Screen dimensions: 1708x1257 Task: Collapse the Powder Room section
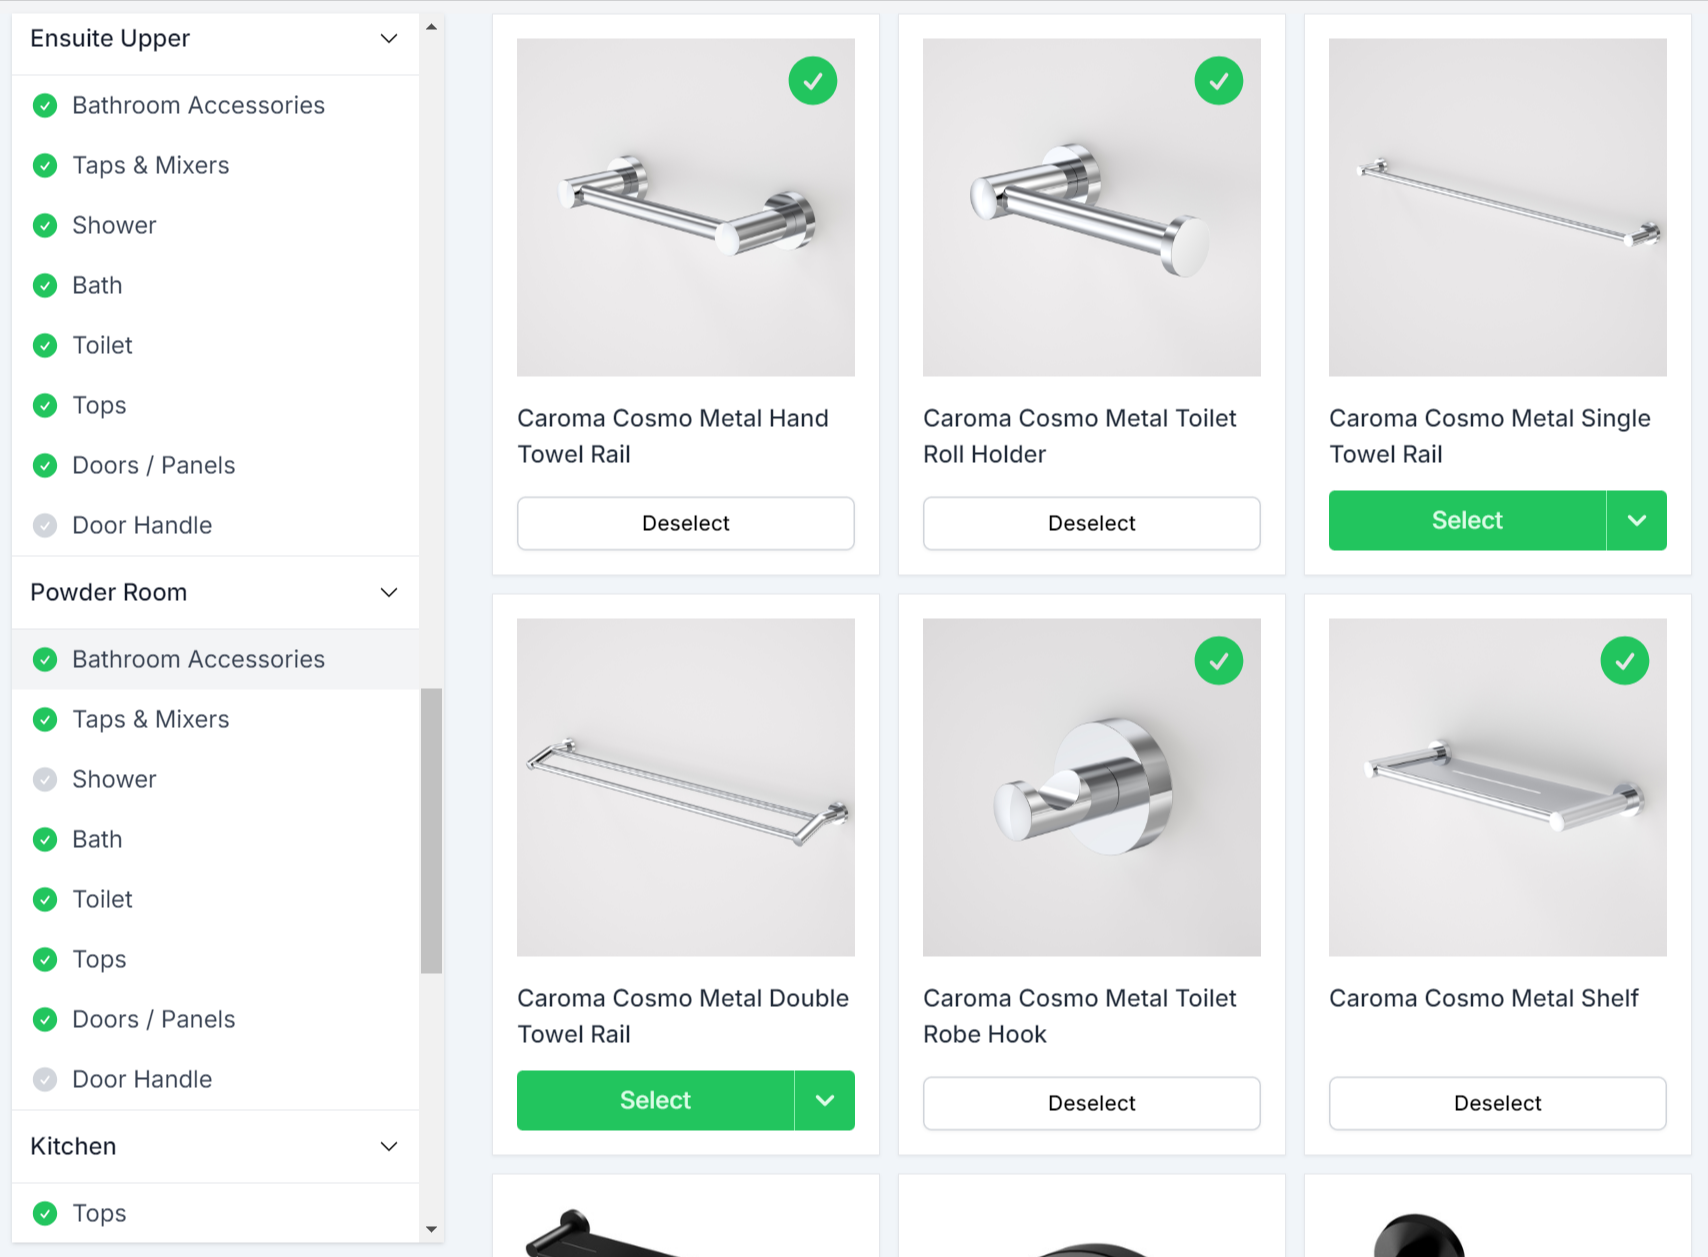[x=389, y=592]
